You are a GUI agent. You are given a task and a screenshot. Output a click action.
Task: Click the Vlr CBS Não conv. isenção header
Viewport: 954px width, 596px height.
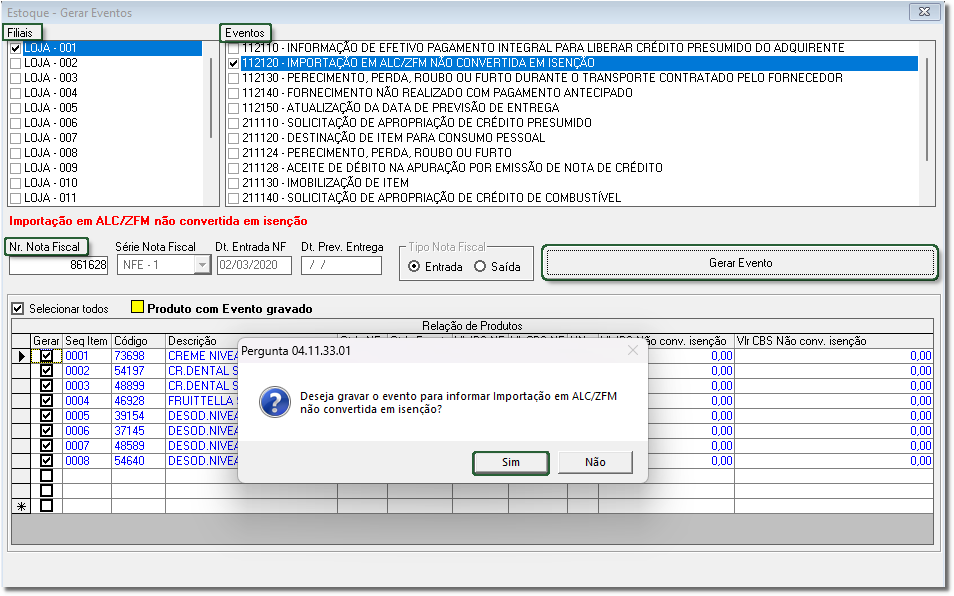click(834, 341)
